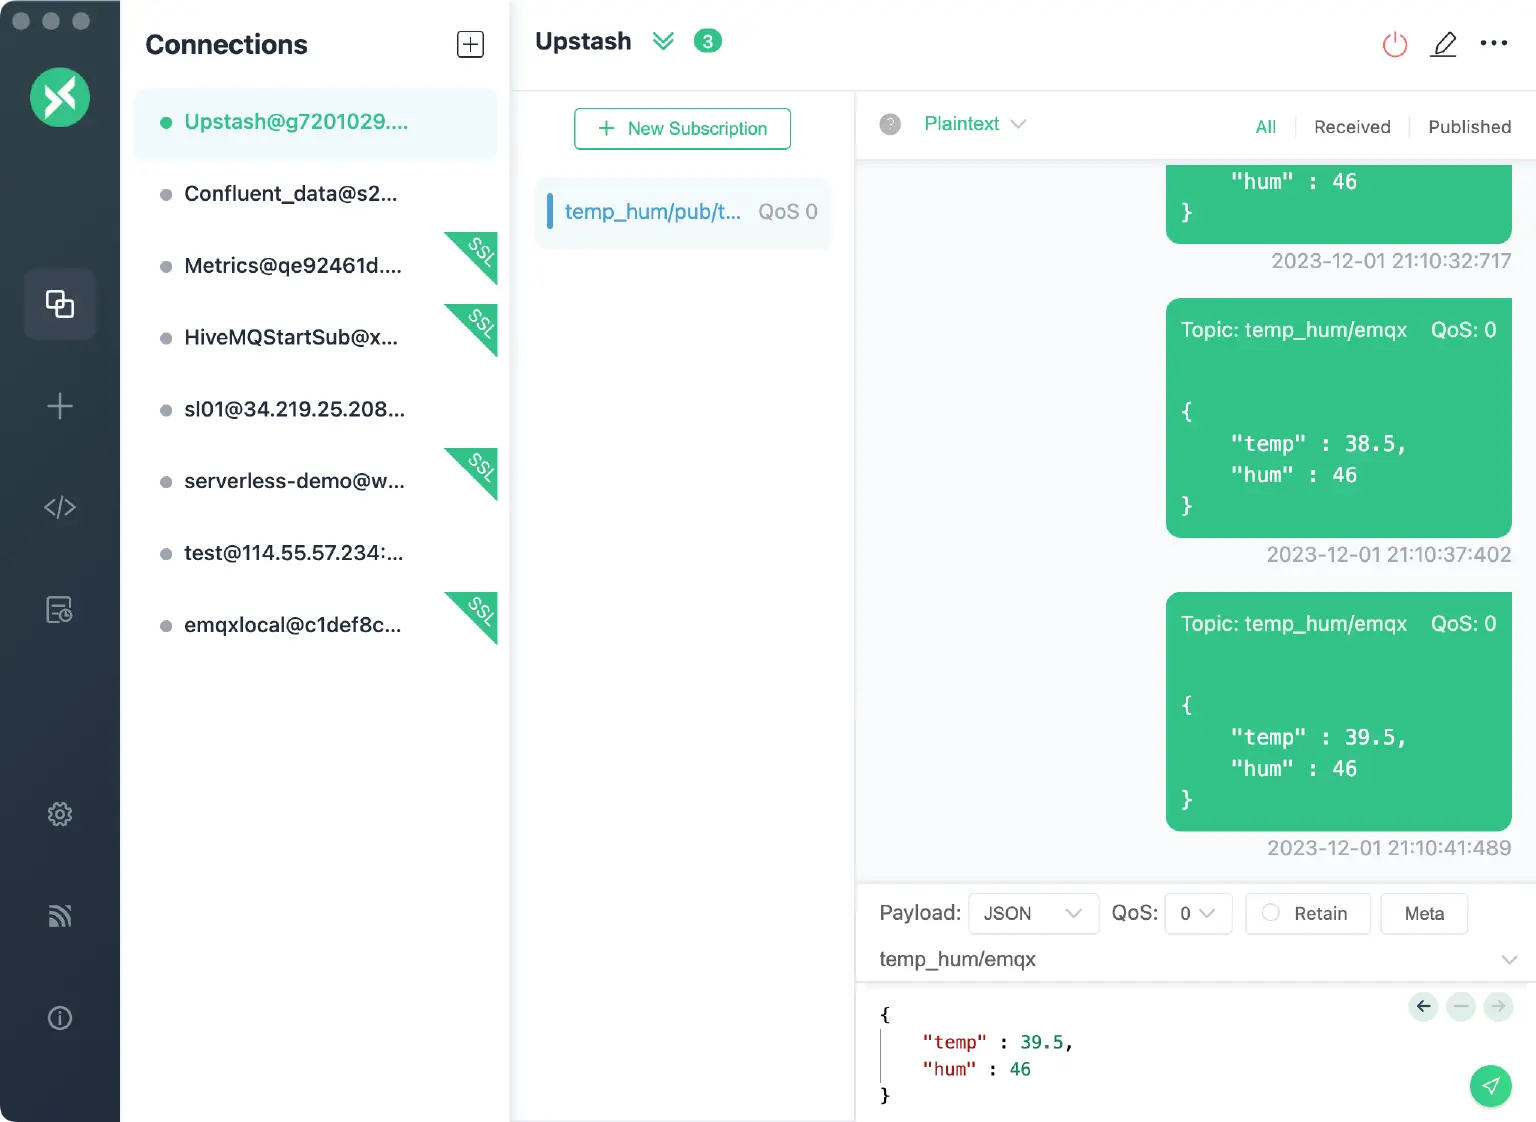Screen dimensions: 1536x1122
Task: Click timestamp 2023-12-01 21:10:41:489
Action: [1389, 848]
